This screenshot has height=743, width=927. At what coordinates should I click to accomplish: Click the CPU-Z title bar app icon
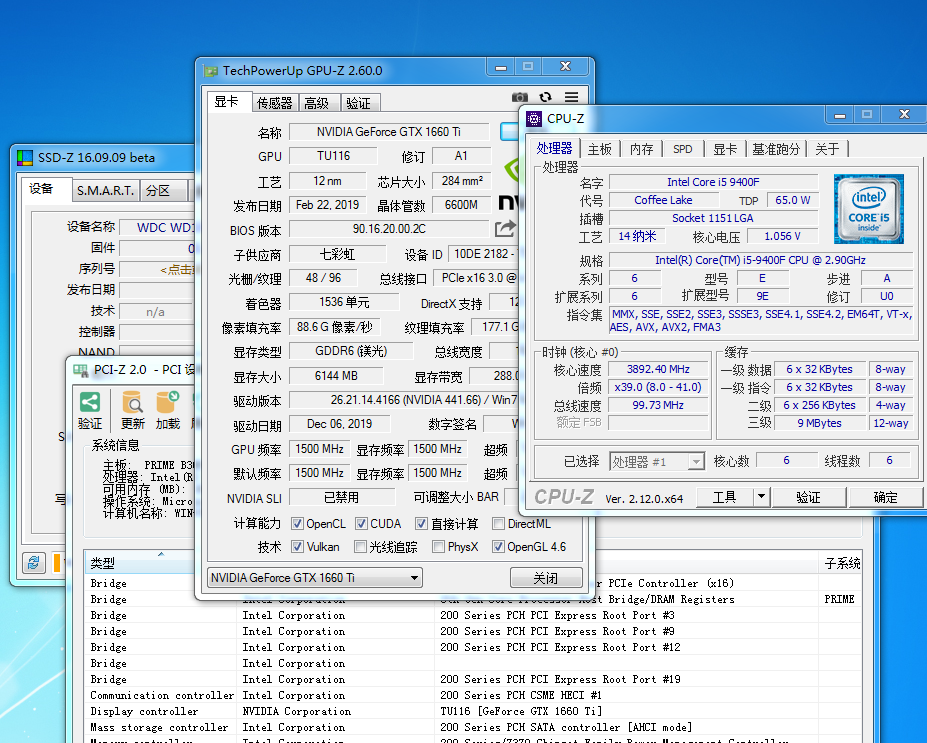pyautogui.click(x=534, y=119)
